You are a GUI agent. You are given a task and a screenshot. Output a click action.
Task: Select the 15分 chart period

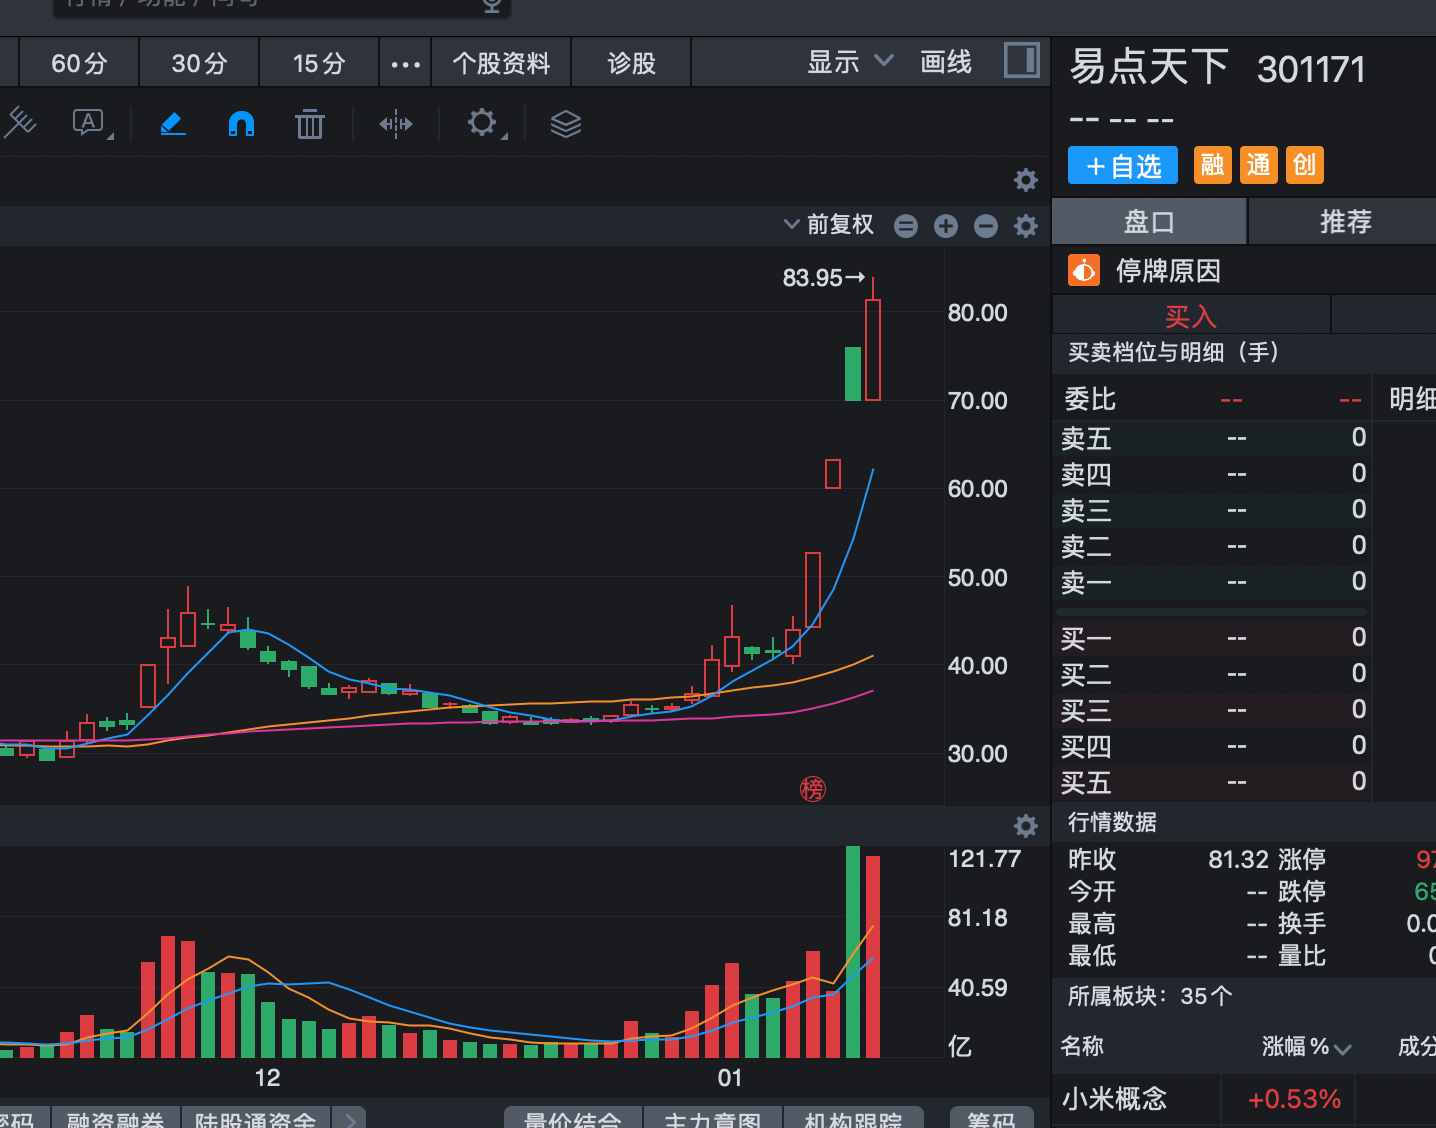click(319, 63)
